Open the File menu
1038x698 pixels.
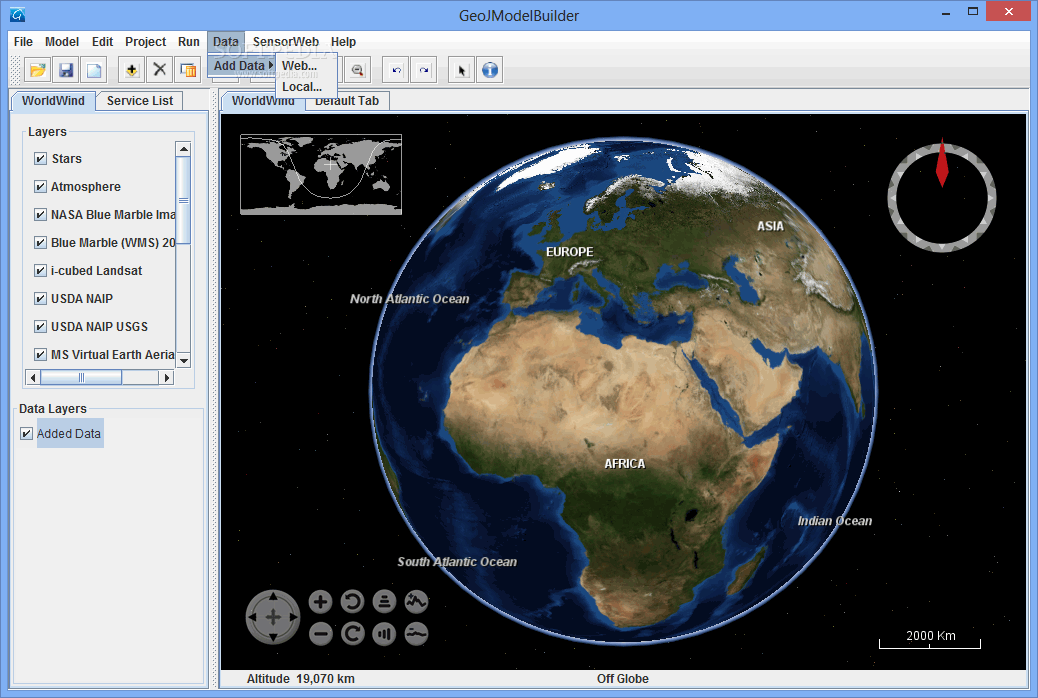tap(23, 42)
